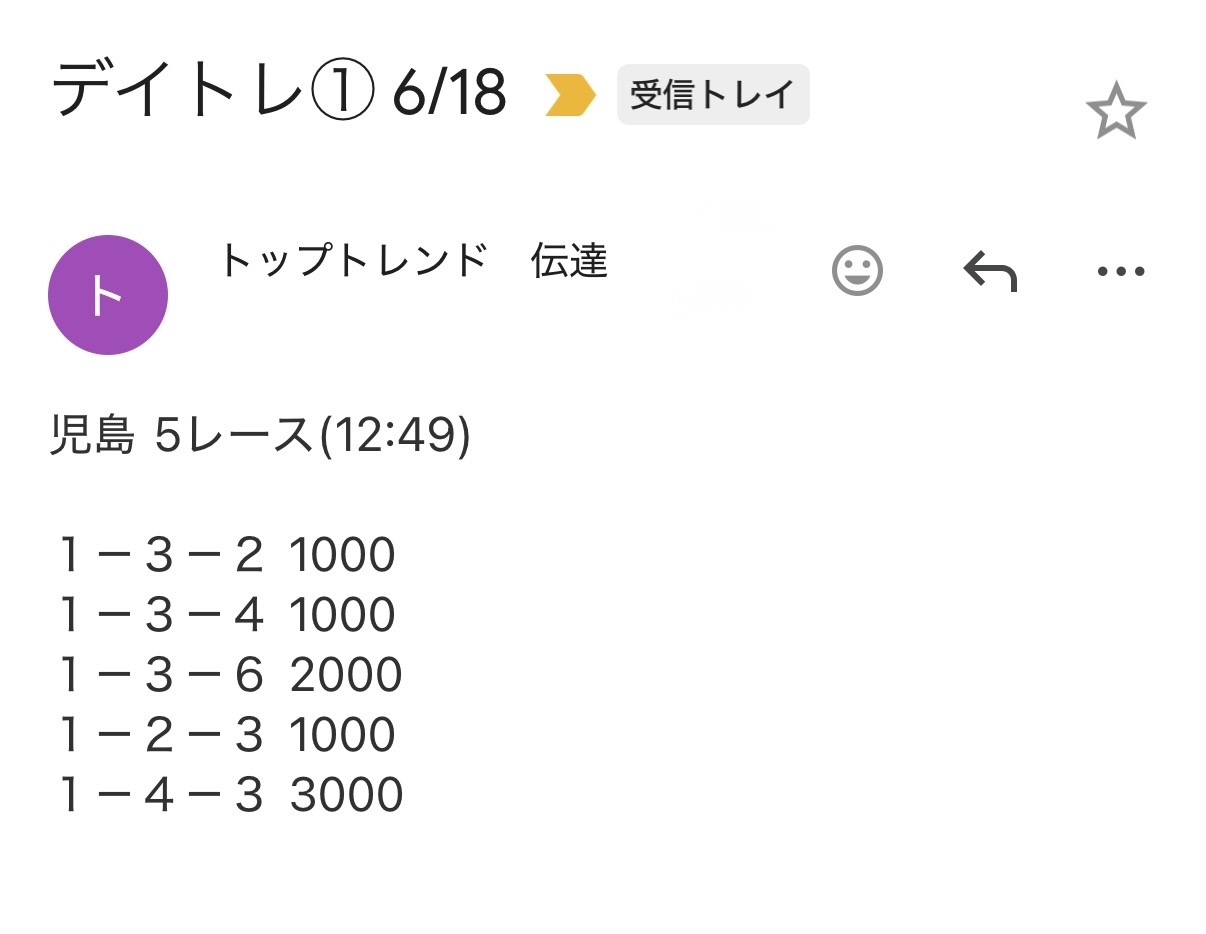Viewport: 1206px width, 934px height.
Task: Click the purple ト avatar thumbnail
Action: [108, 293]
